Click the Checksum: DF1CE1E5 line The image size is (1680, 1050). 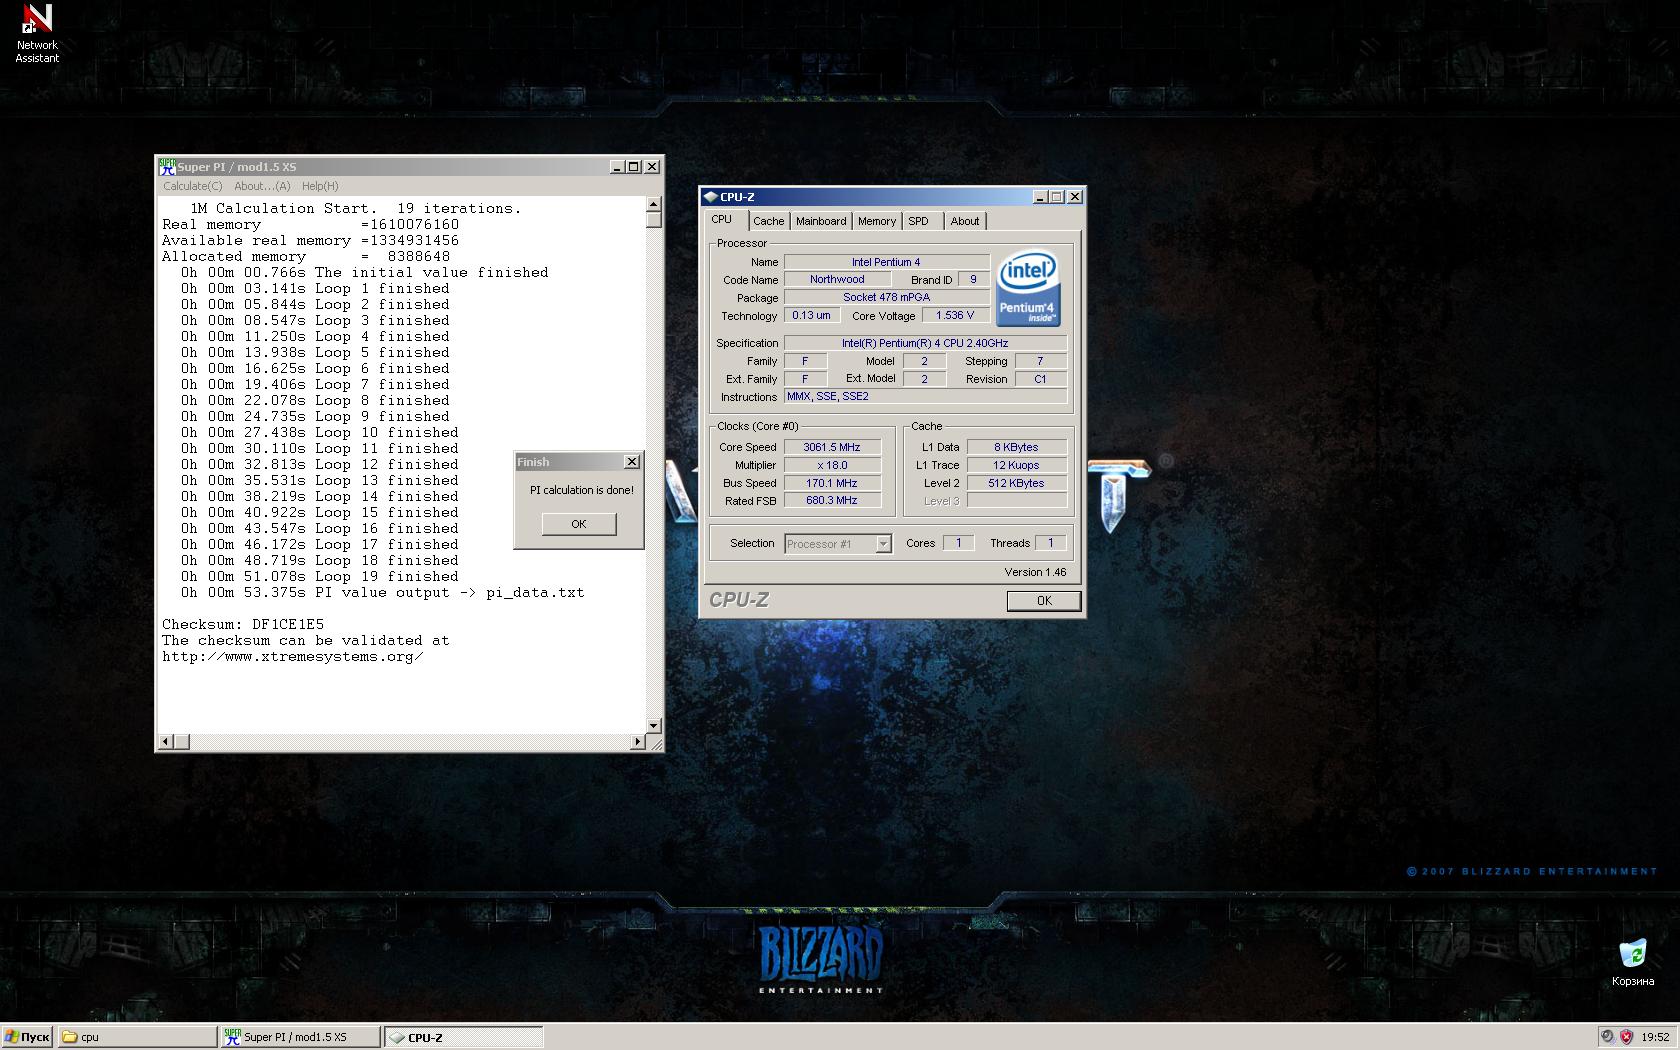(243, 625)
